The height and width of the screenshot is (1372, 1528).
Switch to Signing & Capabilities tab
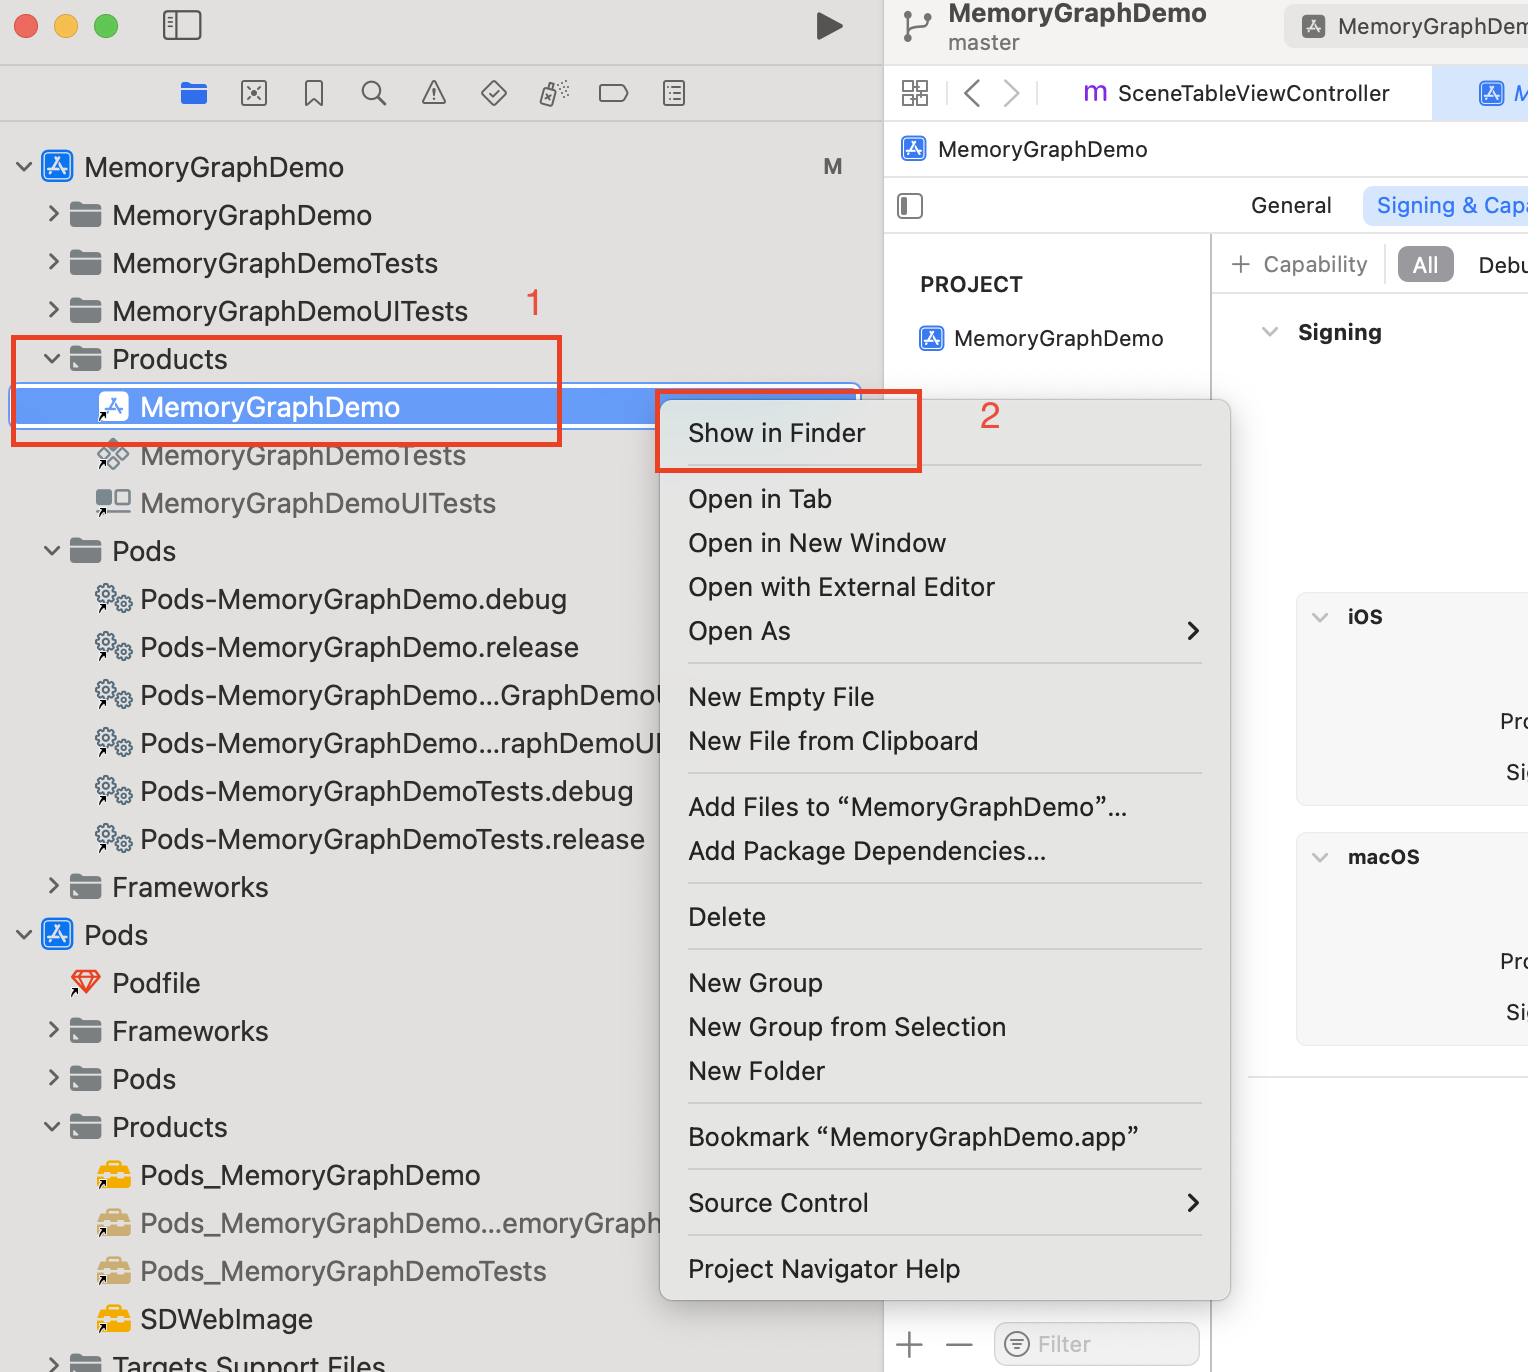click(1448, 205)
